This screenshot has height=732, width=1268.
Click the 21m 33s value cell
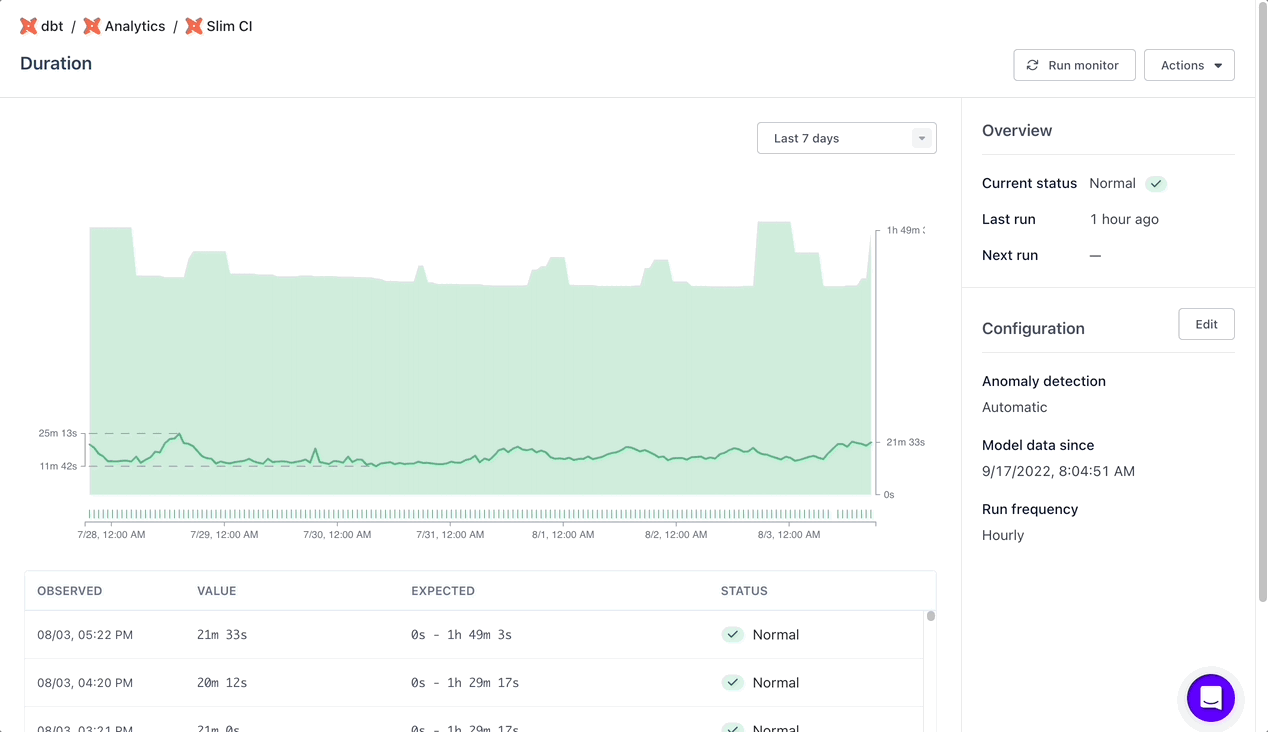pyautogui.click(x=222, y=635)
